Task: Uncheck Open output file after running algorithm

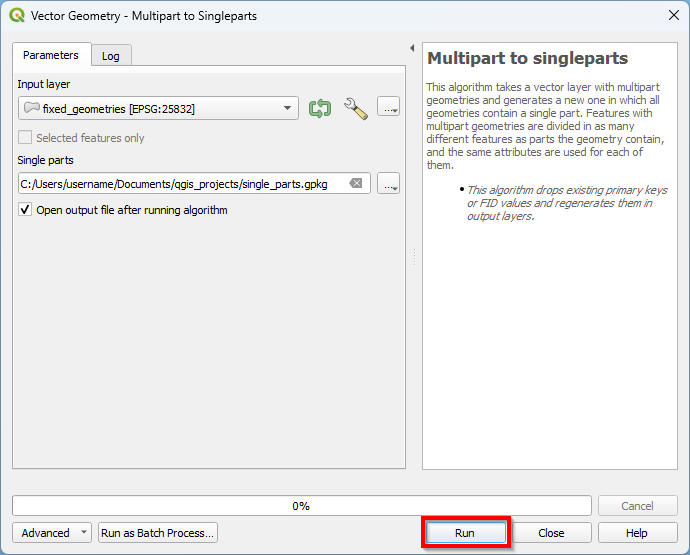Action: point(26,210)
